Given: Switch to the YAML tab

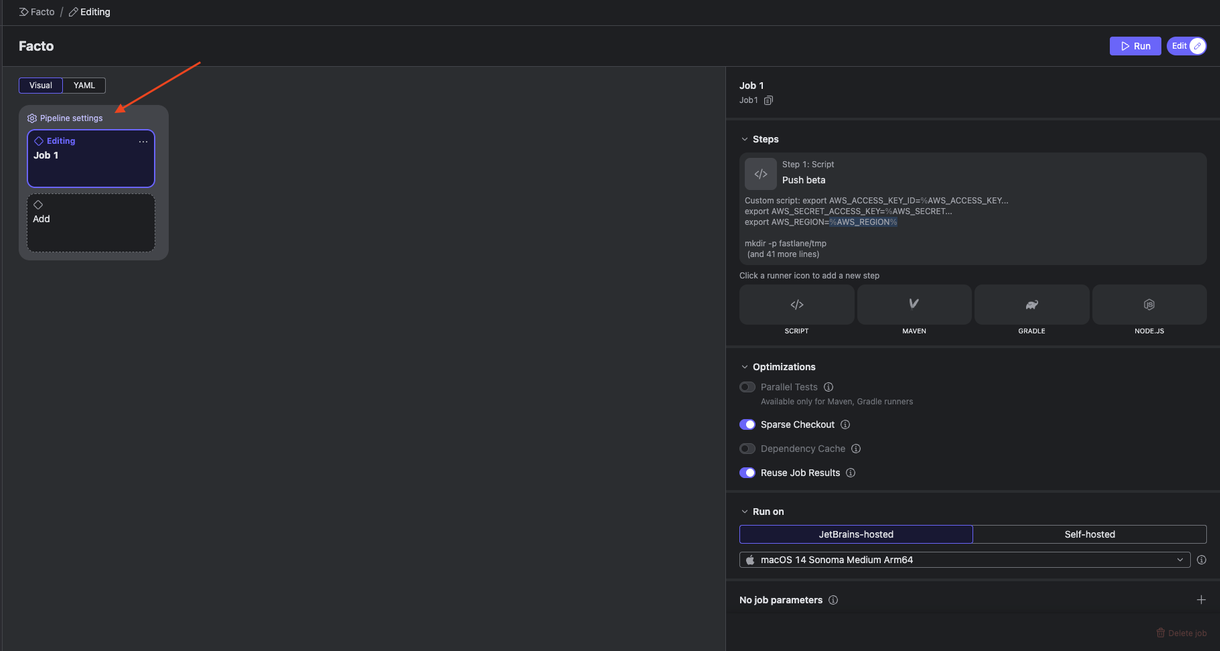Looking at the screenshot, I should pos(84,85).
